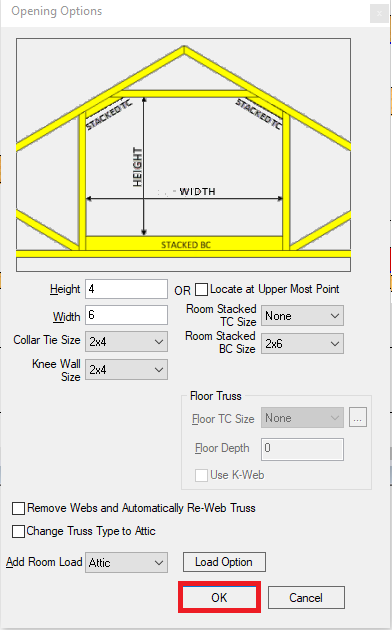Screen dimensions: 392x630
Task: Click the Load Option button
Action: point(224,562)
